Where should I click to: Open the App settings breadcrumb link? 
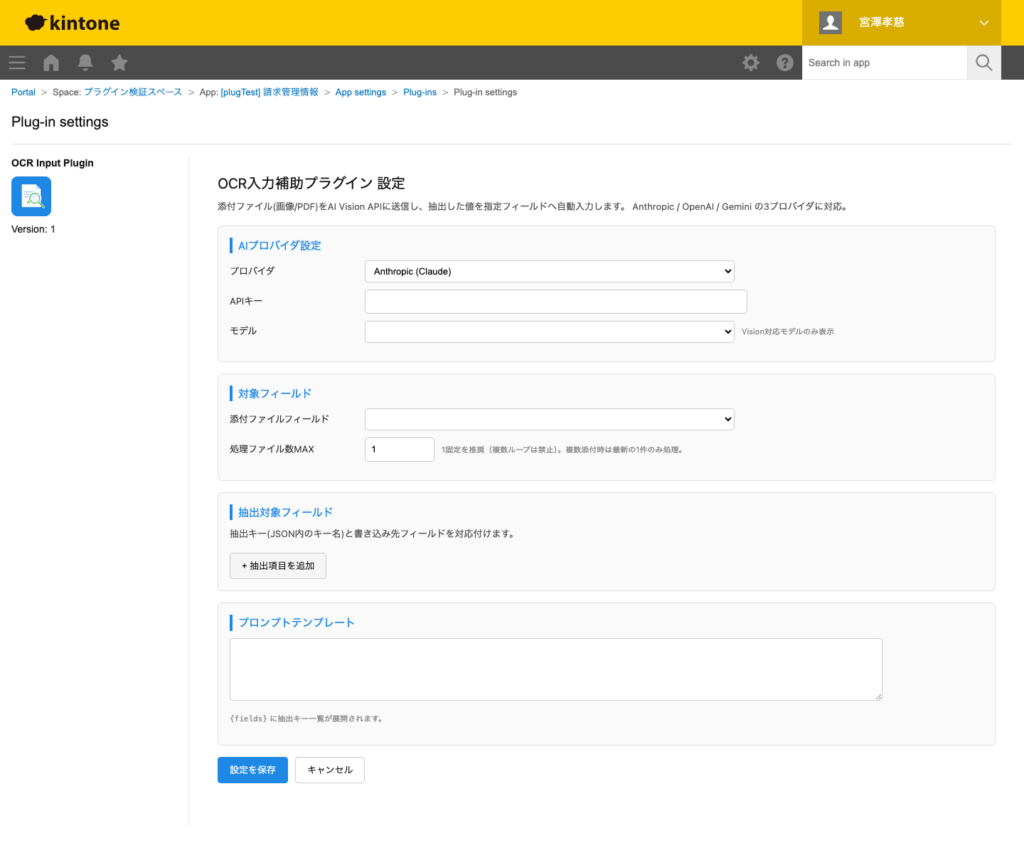click(360, 91)
